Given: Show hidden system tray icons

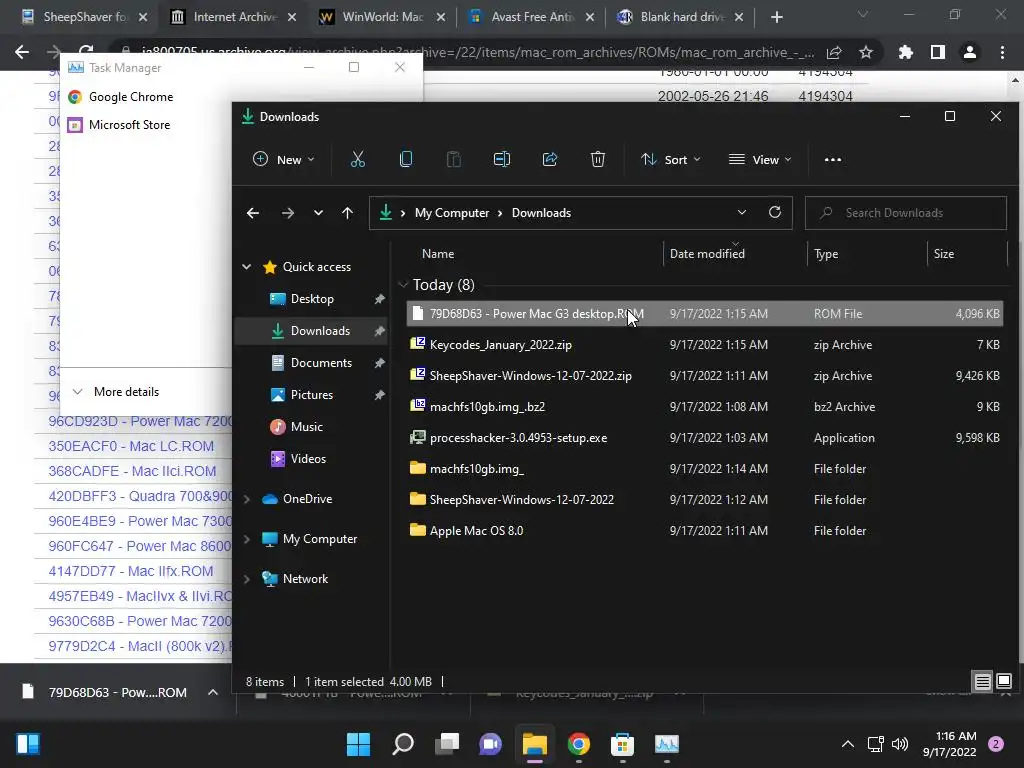Looking at the screenshot, I should click(x=848, y=744).
